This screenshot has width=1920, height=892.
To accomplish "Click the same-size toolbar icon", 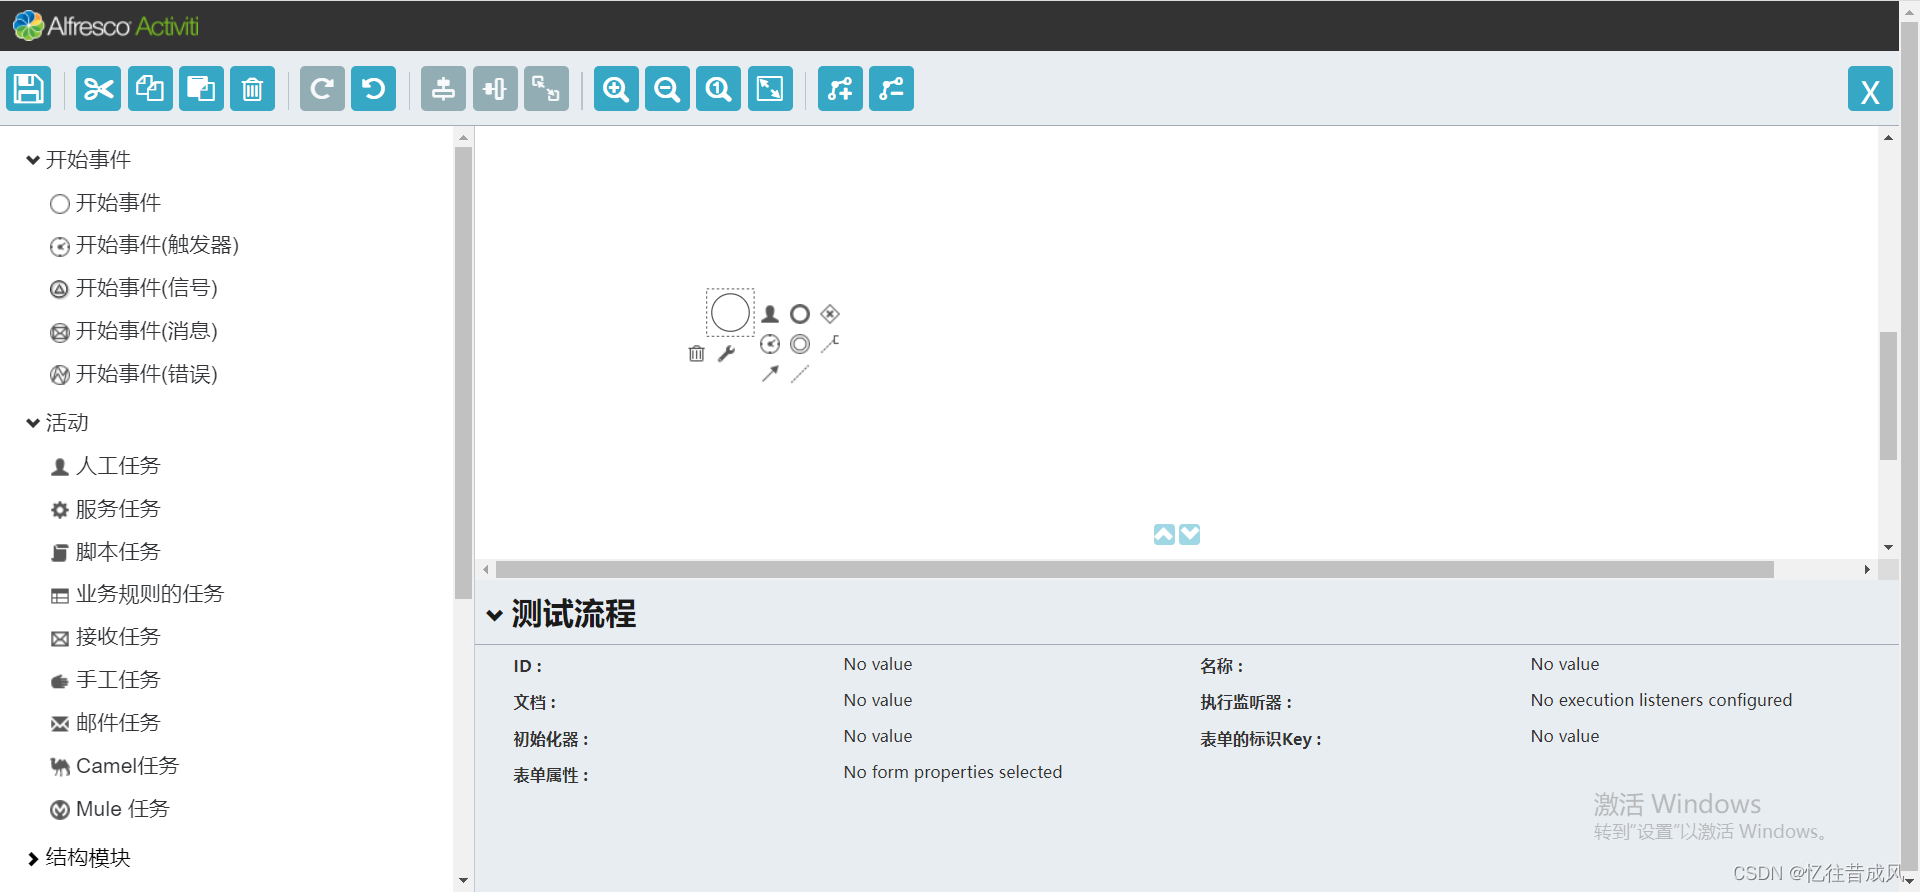I will (x=546, y=89).
